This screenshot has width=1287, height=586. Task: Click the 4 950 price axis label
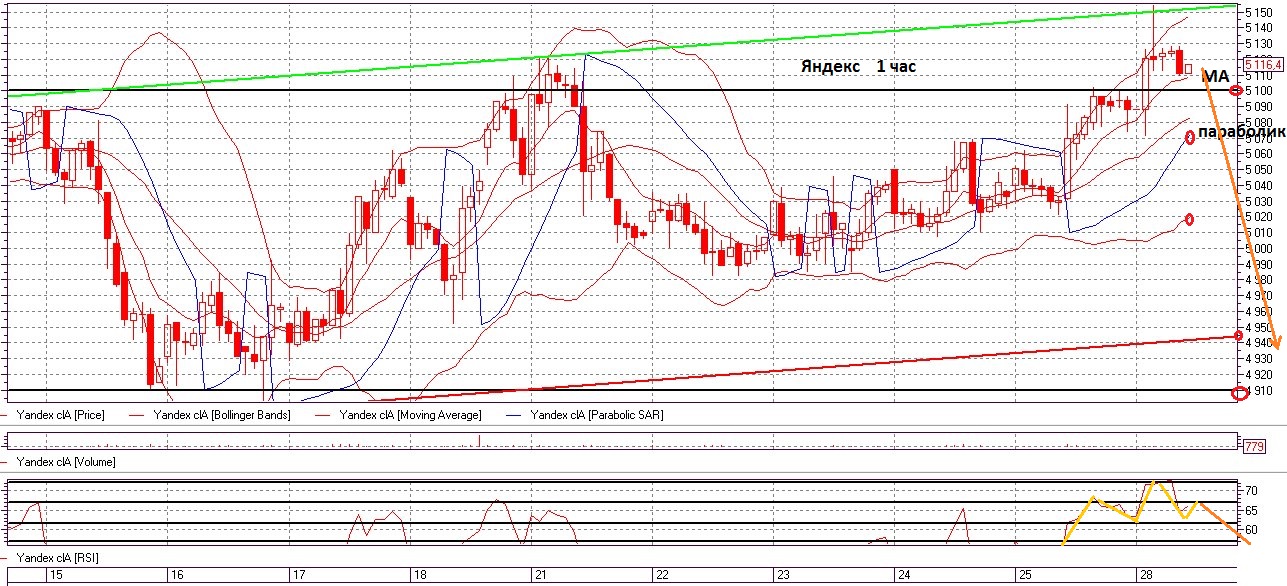(x=1258, y=328)
